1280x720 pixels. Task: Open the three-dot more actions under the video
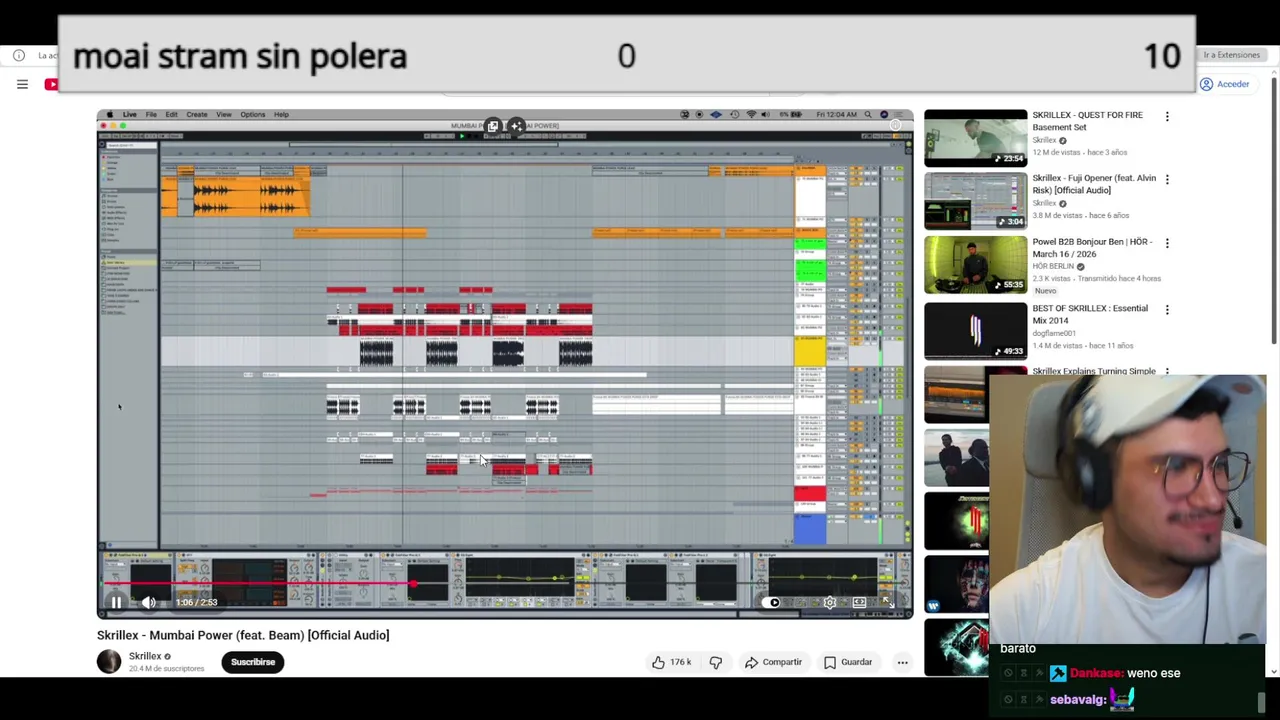coord(902,662)
